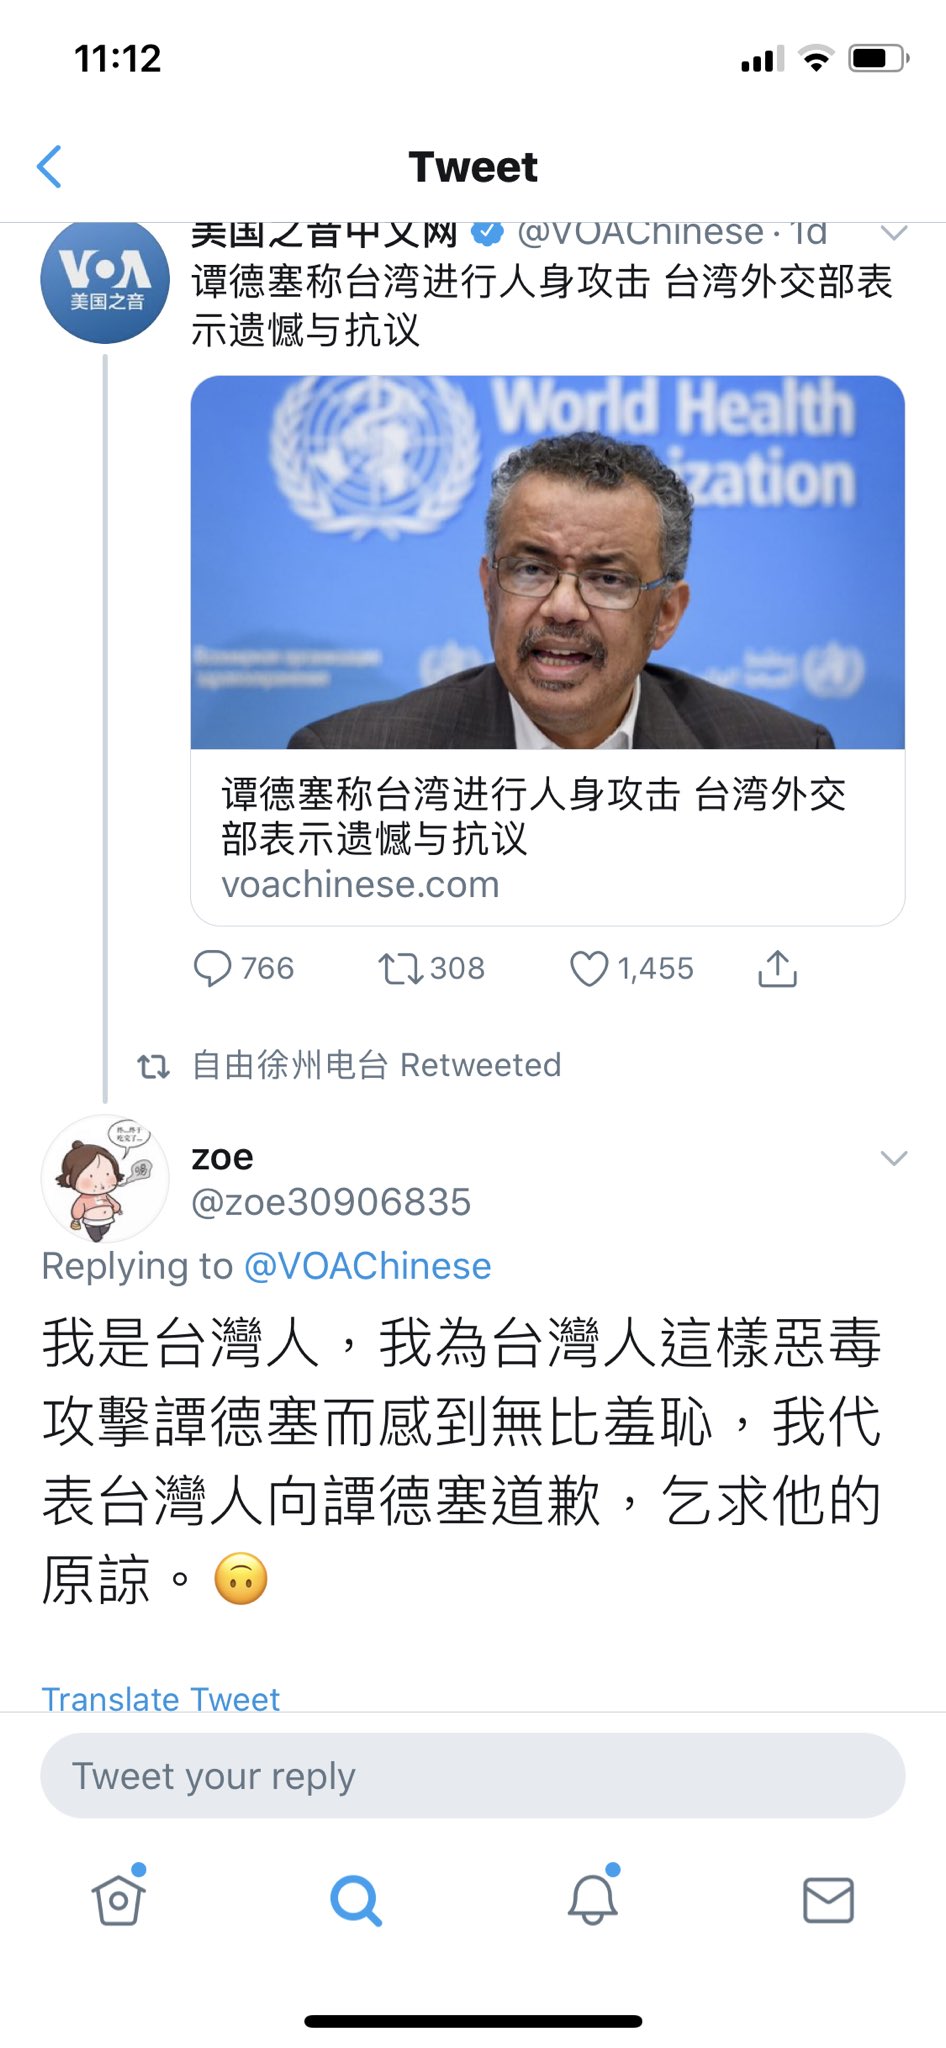Open the Tedros WHO photo thumbnail
This screenshot has height=2048, width=946.
click(x=547, y=562)
